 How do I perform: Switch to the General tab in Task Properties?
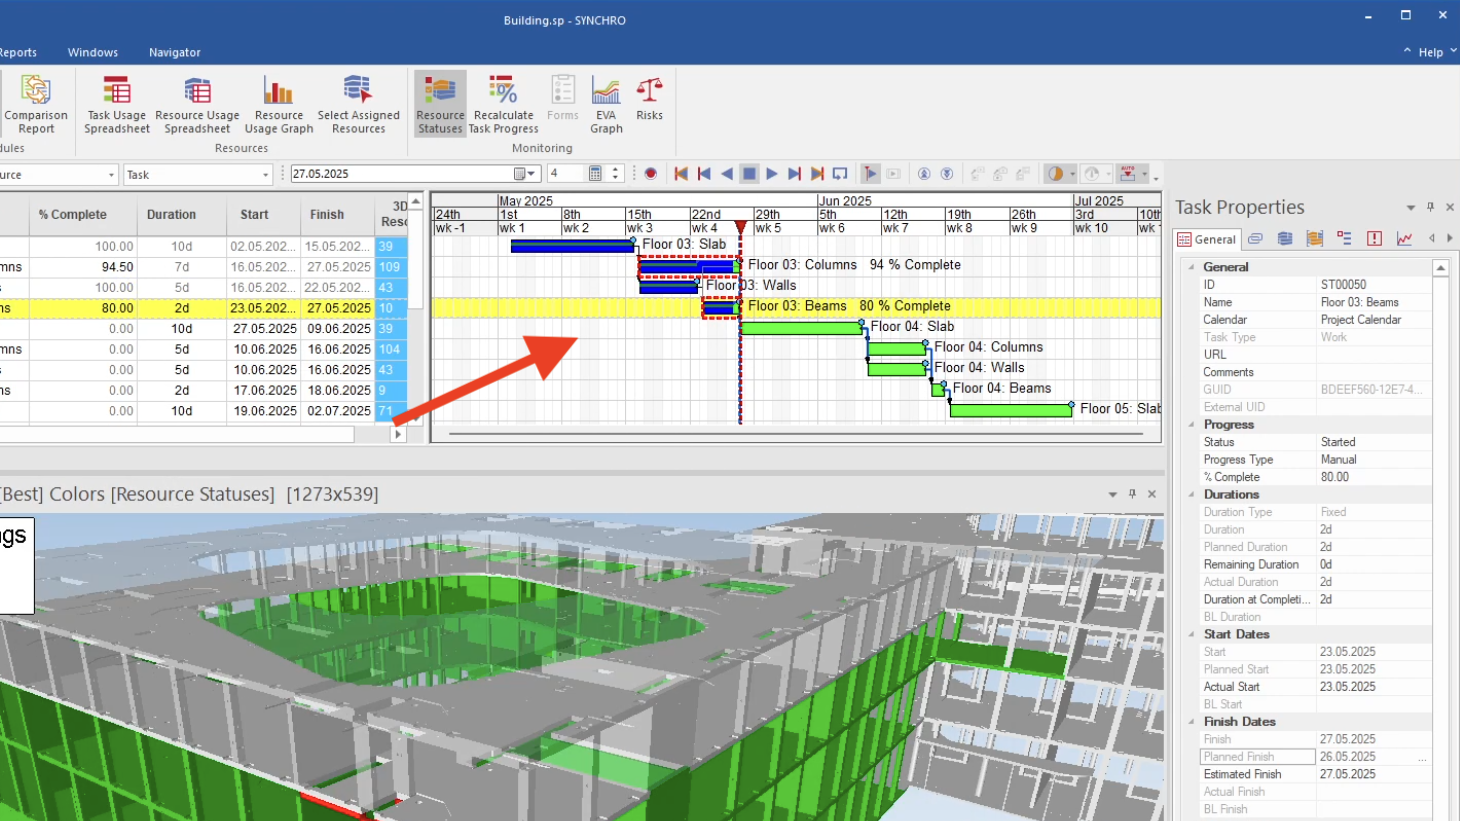tap(1207, 239)
